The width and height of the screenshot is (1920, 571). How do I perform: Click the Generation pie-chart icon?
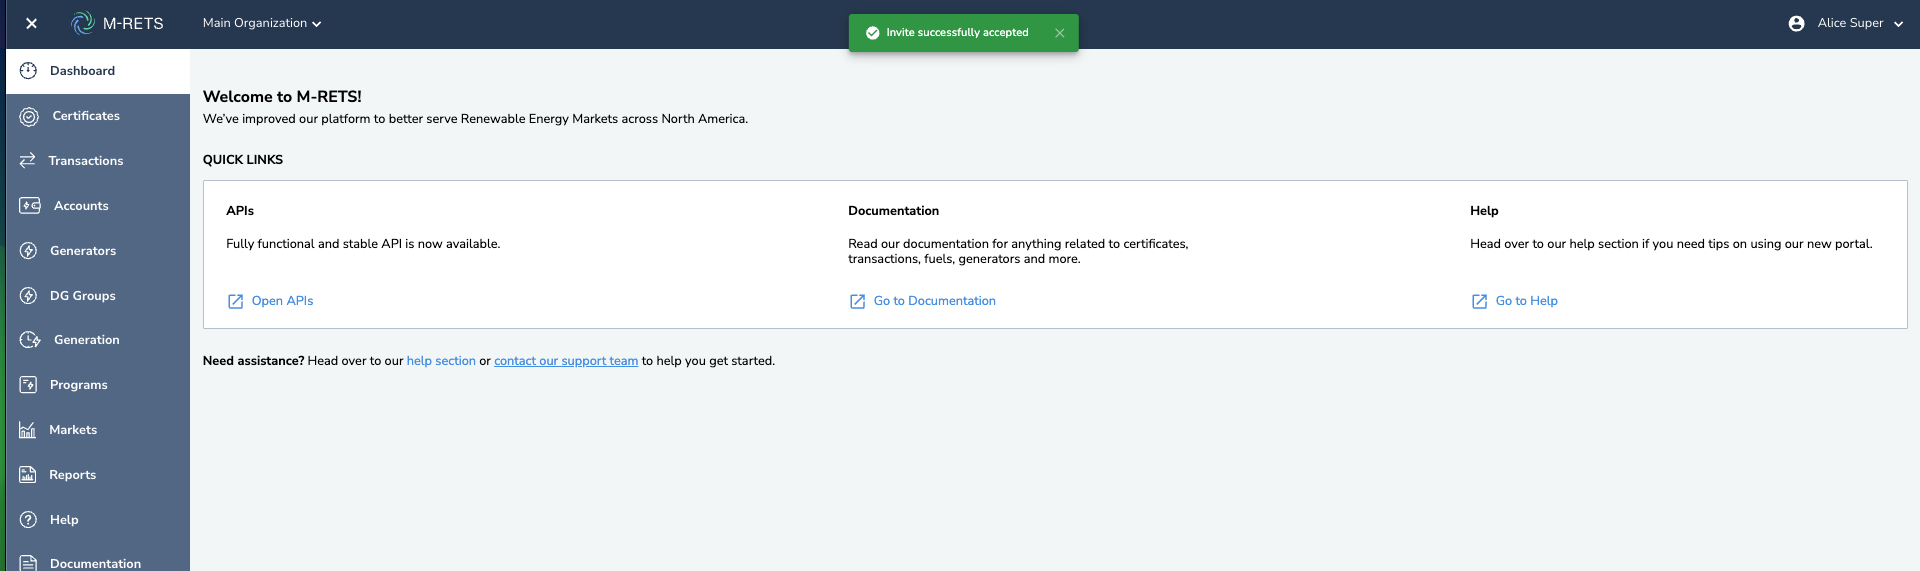coord(30,340)
